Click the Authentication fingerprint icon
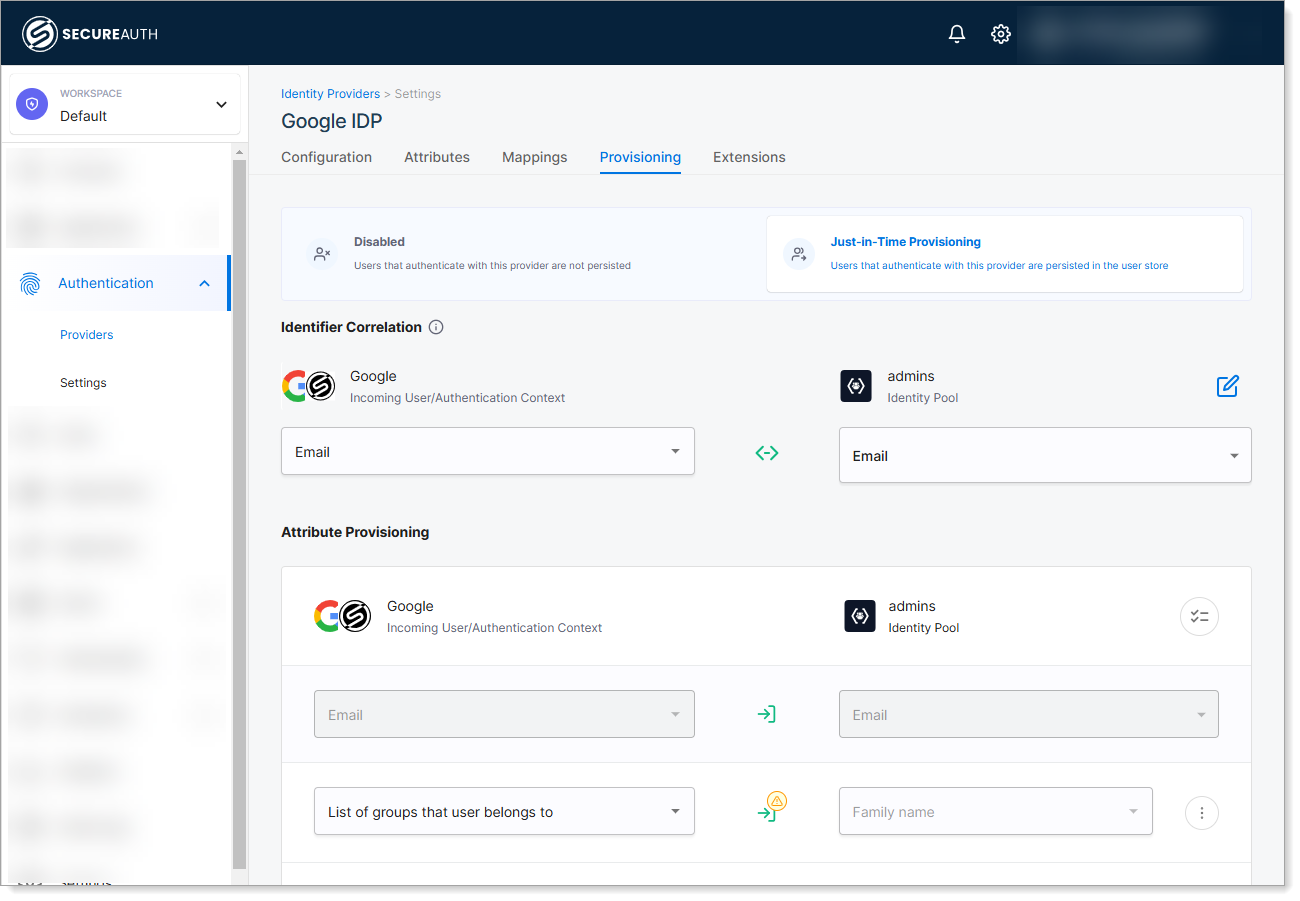The height and width of the screenshot is (901, 1300). (x=31, y=283)
